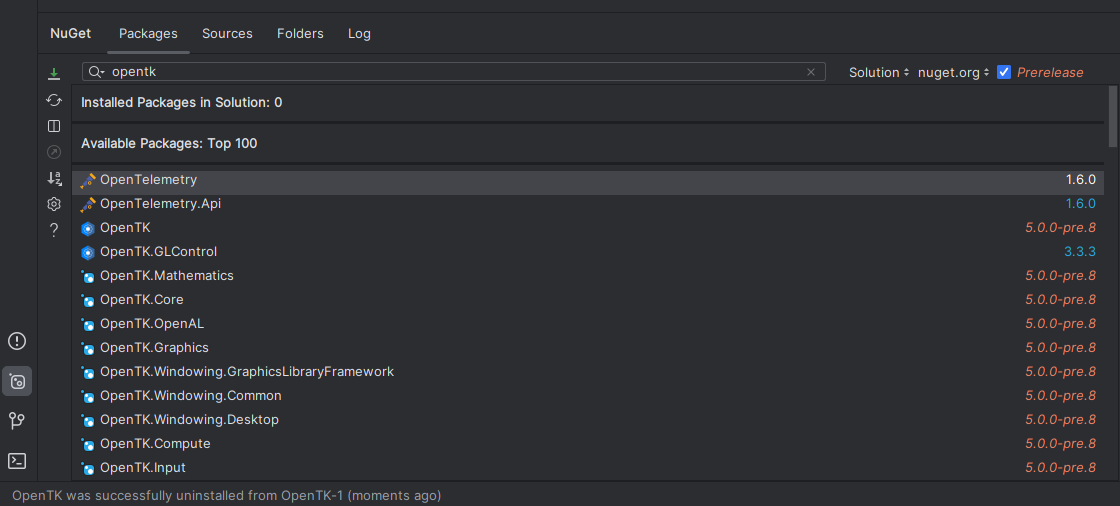Disable the Prerelease checkbox
Viewport: 1120px width, 506px height.
point(1004,72)
